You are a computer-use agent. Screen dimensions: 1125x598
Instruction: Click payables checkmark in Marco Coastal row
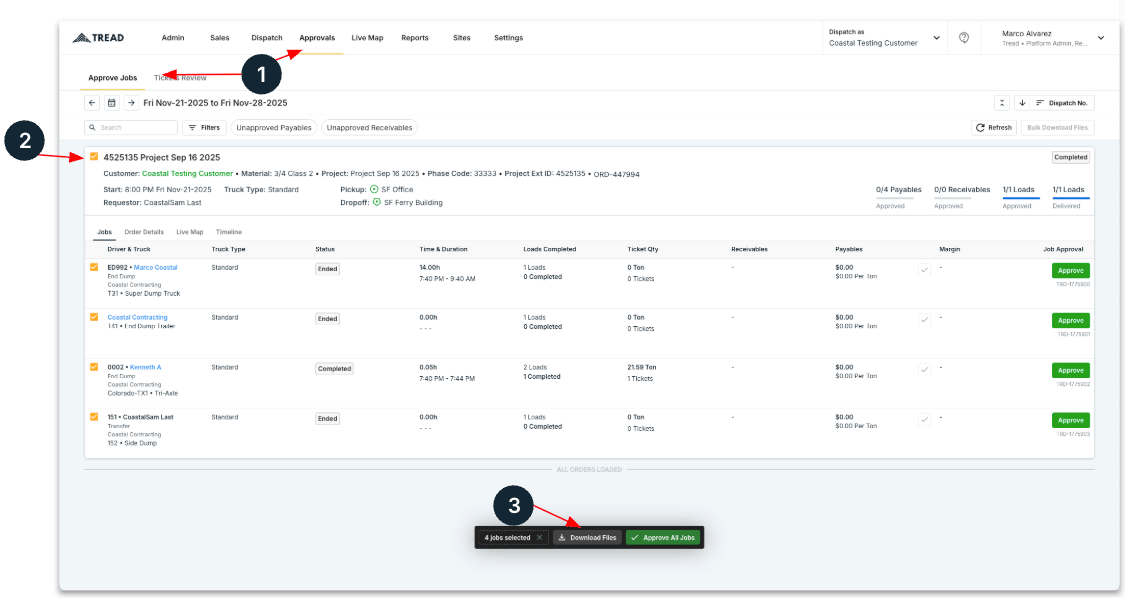point(924,270)
